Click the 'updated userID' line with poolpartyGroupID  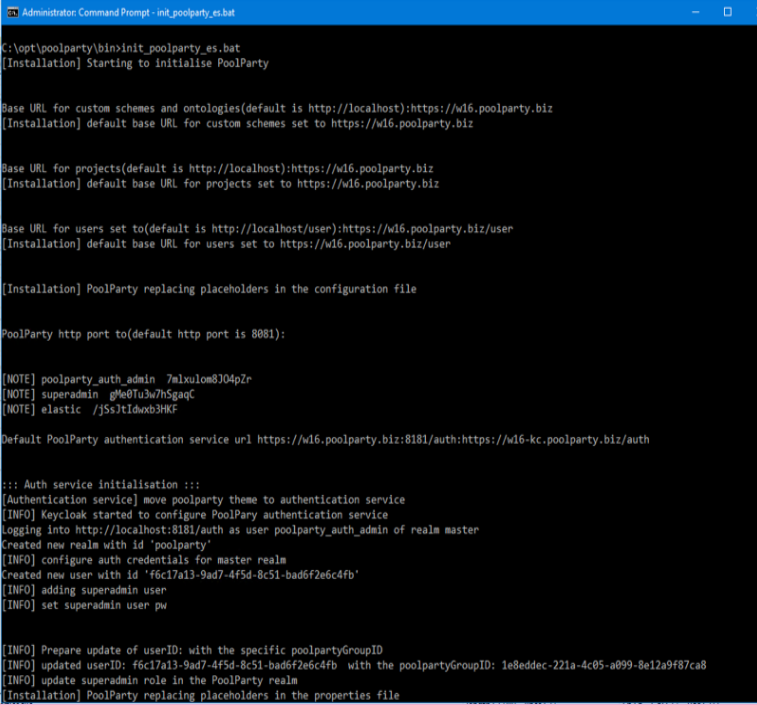point(354,665)
